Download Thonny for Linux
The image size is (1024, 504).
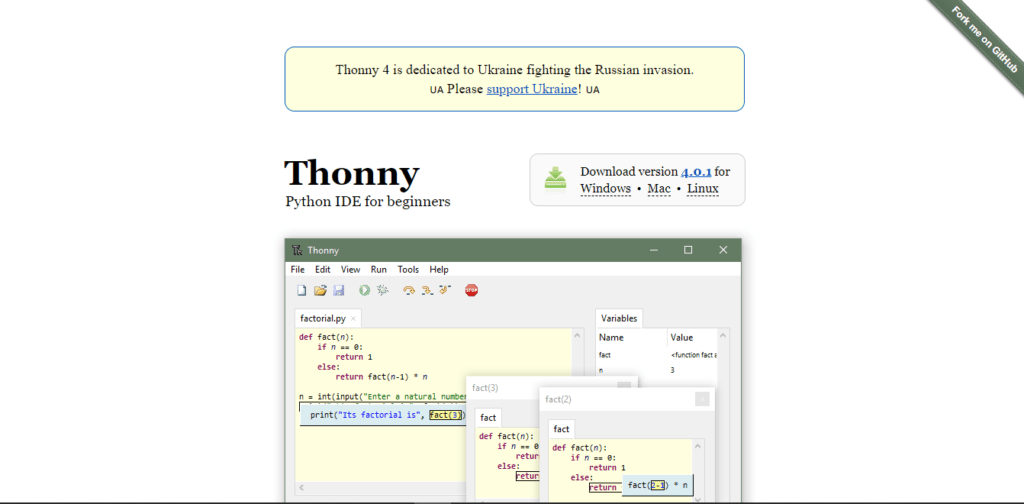pyautogui.click(x=703, y=189)
